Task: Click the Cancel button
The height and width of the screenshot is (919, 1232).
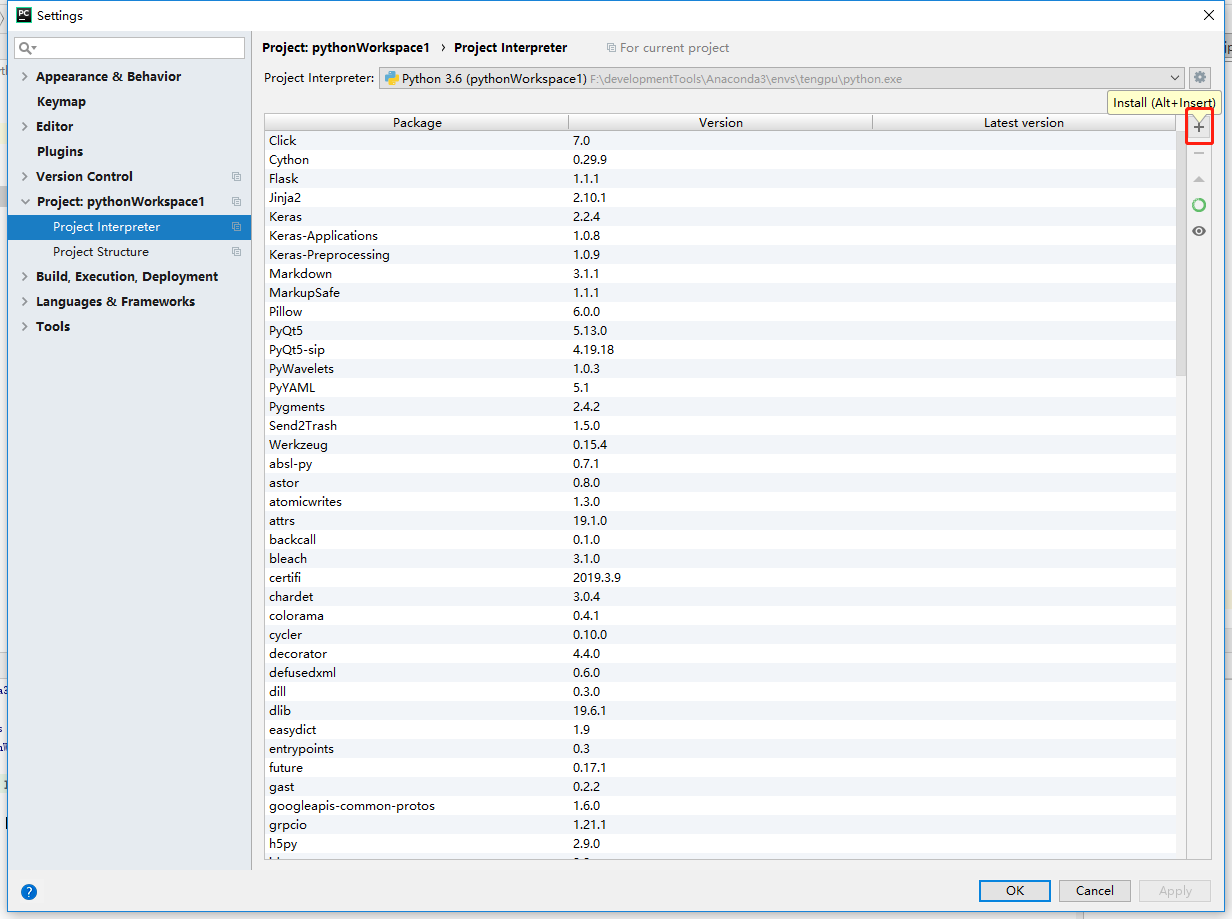Action: (1095, 891)
